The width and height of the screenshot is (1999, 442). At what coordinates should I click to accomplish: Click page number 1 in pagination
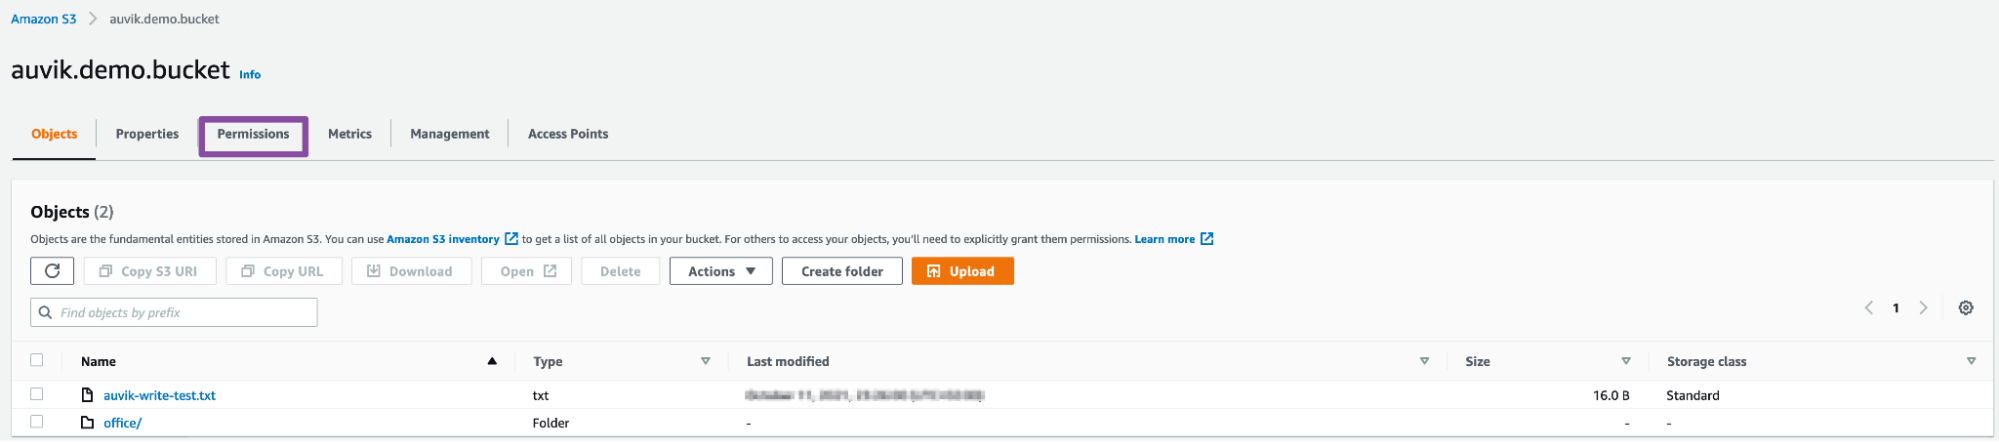pyautogui.click(x=1895, y=308)
